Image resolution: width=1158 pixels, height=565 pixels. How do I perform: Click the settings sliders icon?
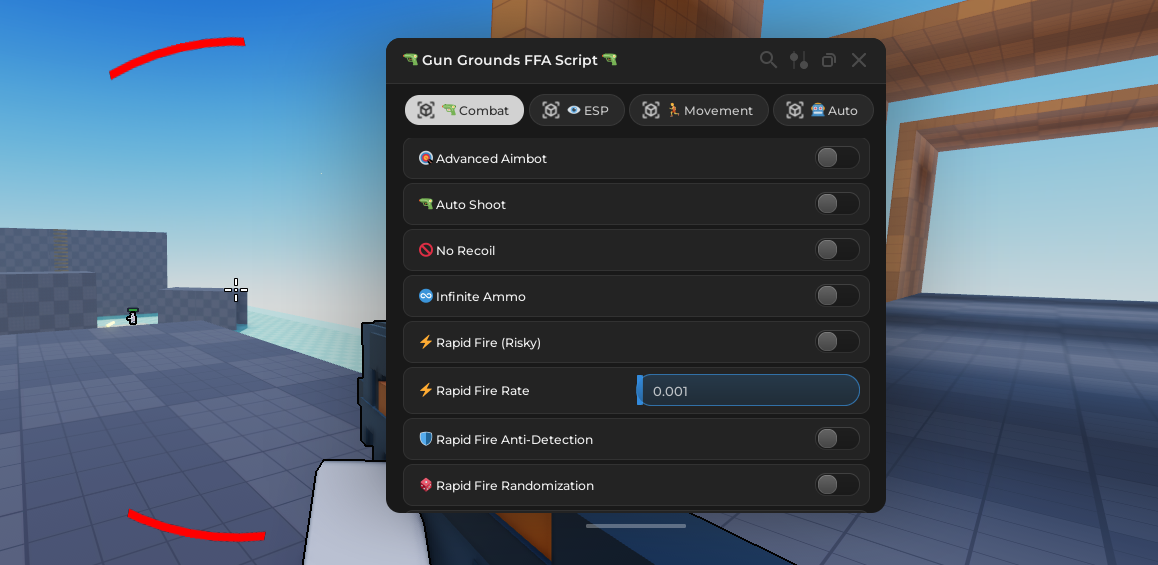pyautogui.click(x=798, y=60)
